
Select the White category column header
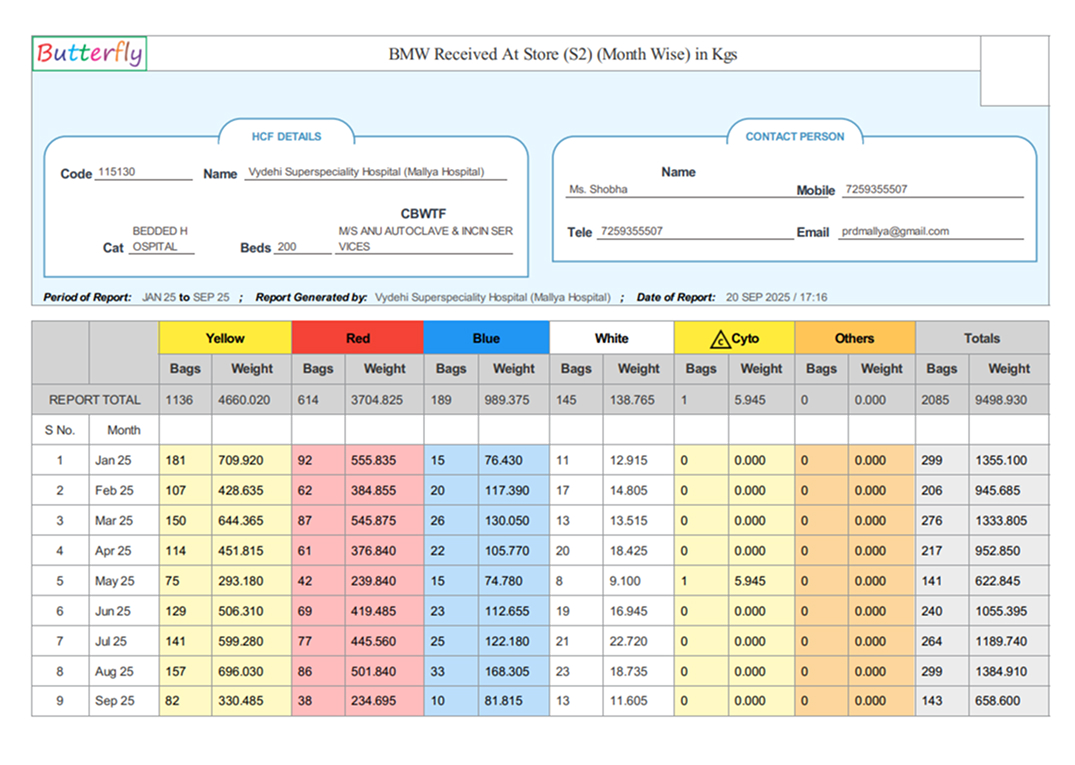[611, 338]
